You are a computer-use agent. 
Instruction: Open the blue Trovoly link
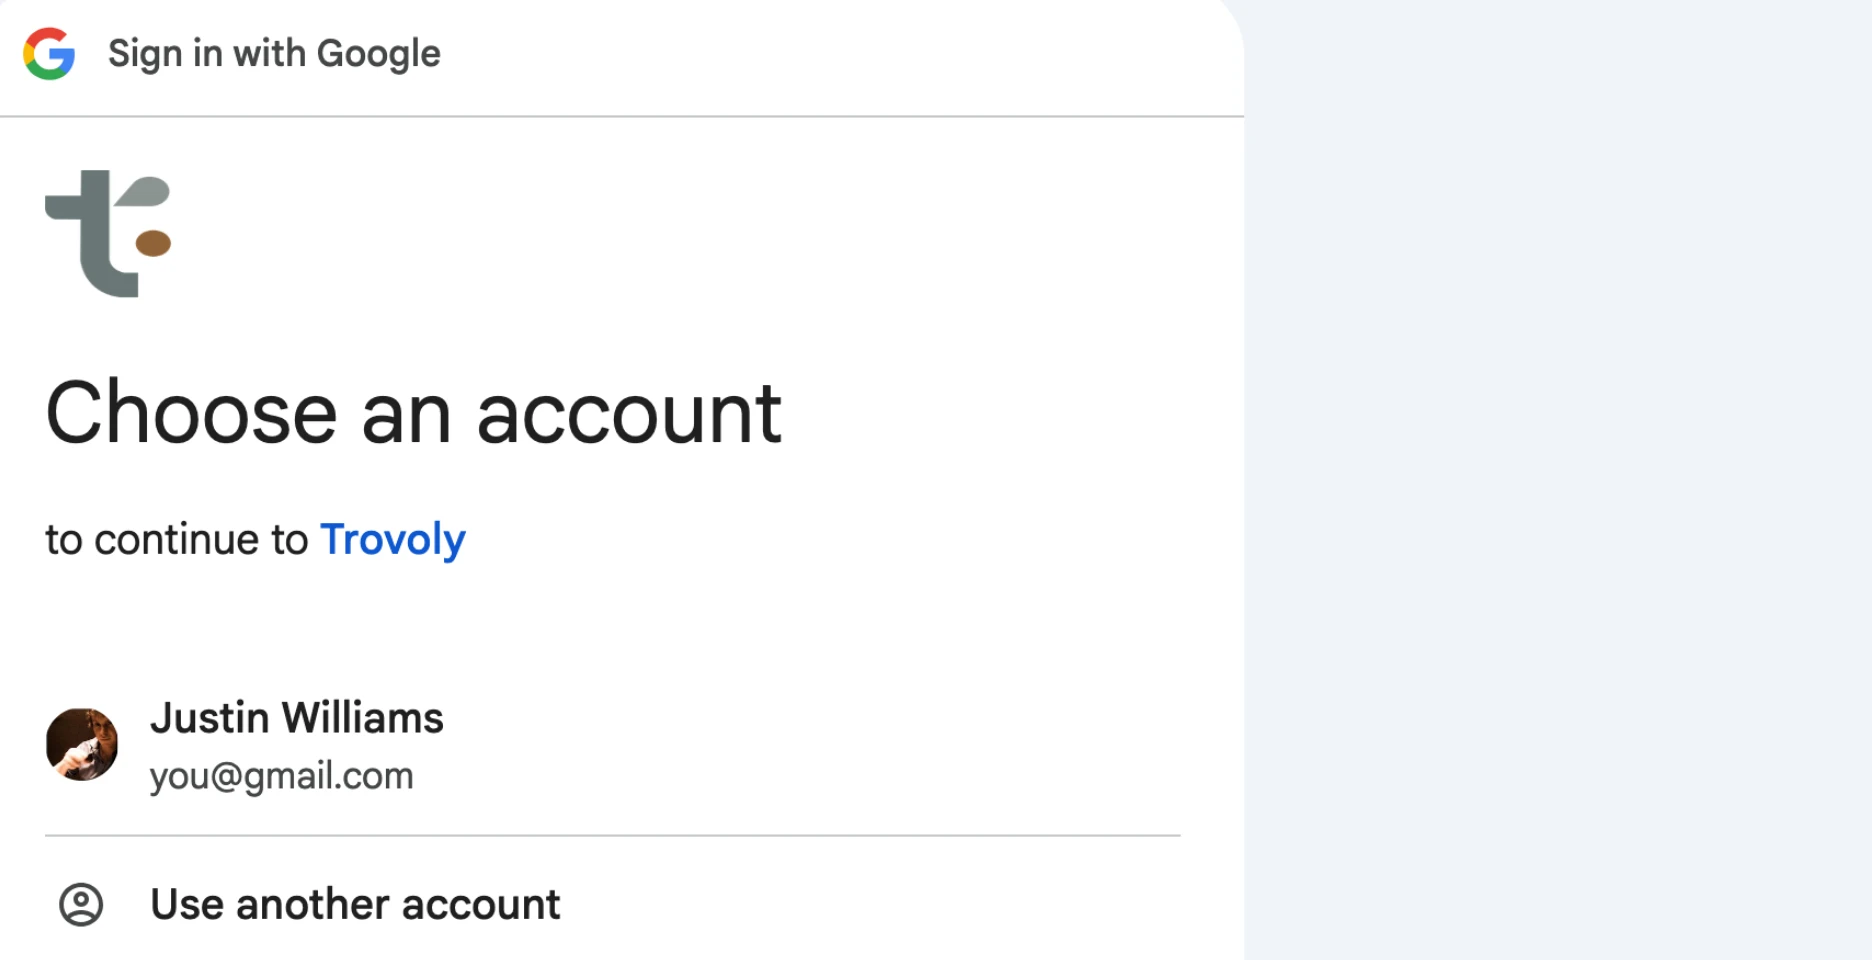[392, 540]
